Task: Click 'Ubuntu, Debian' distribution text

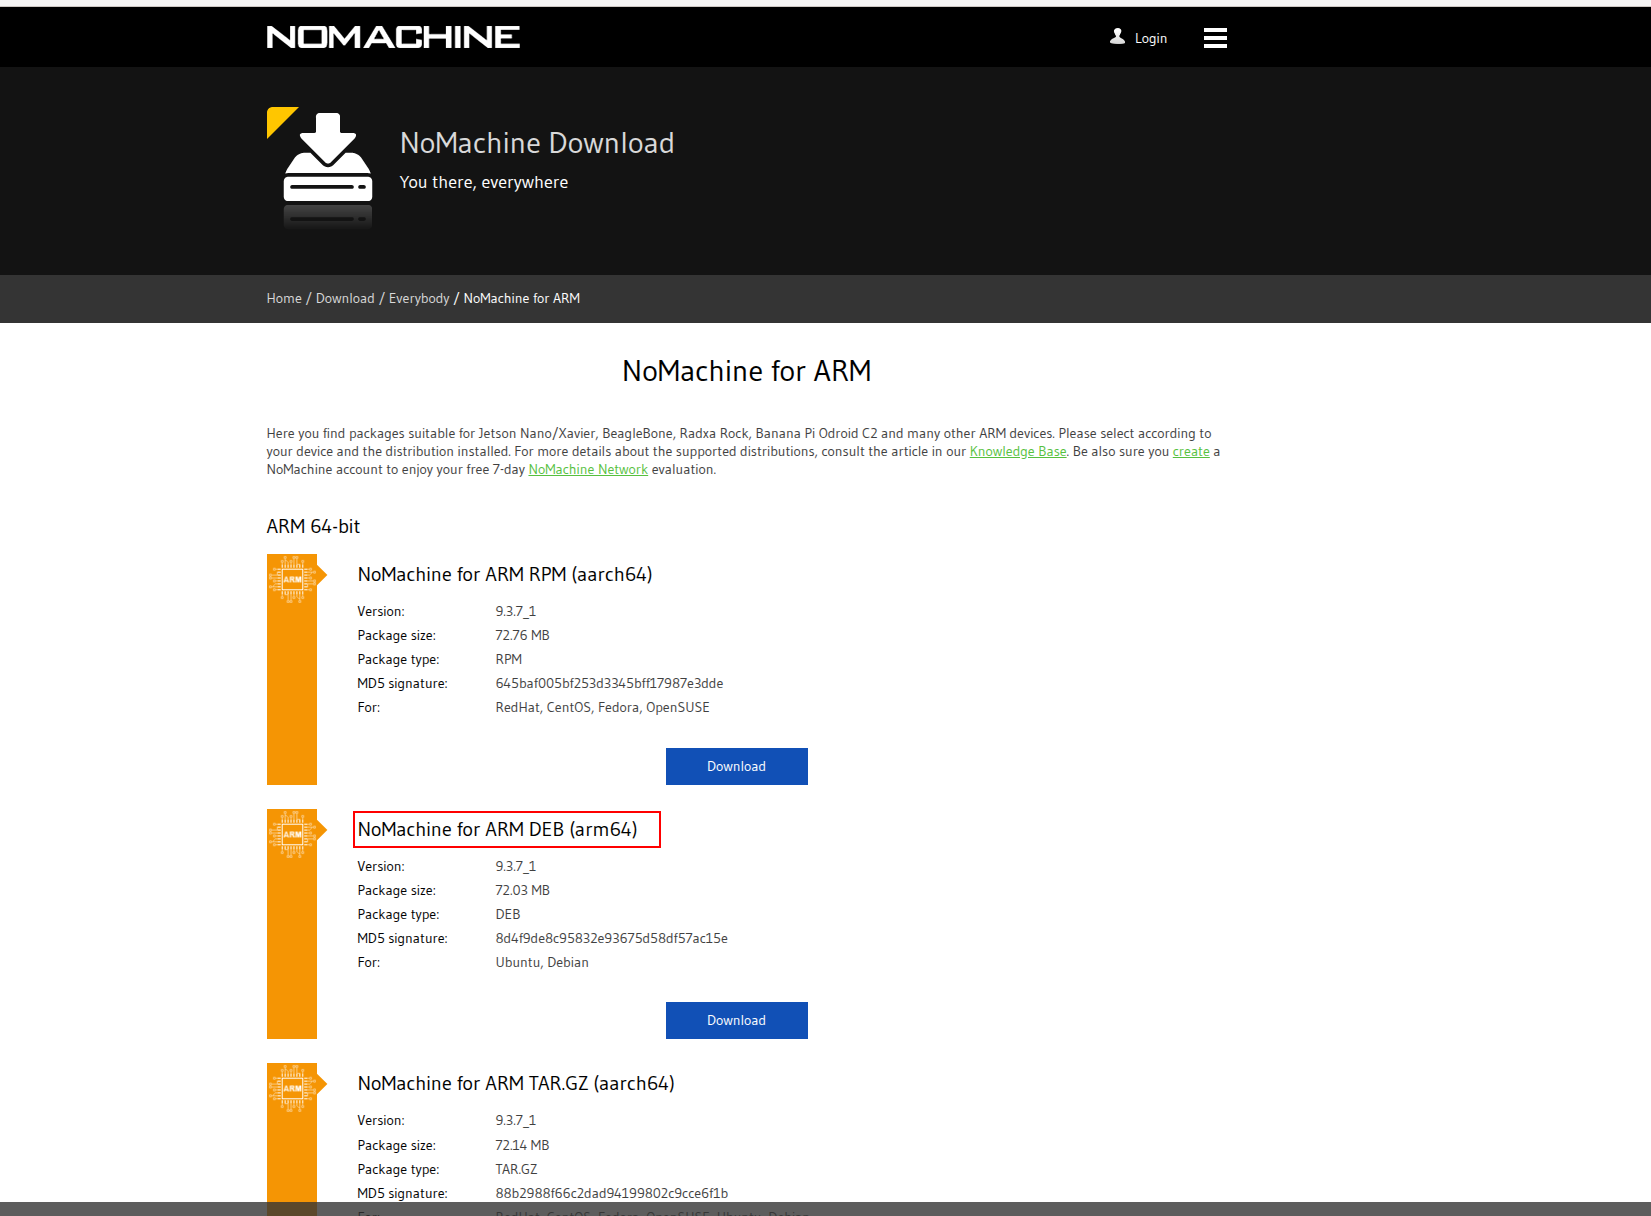Action: pos(542,963)
